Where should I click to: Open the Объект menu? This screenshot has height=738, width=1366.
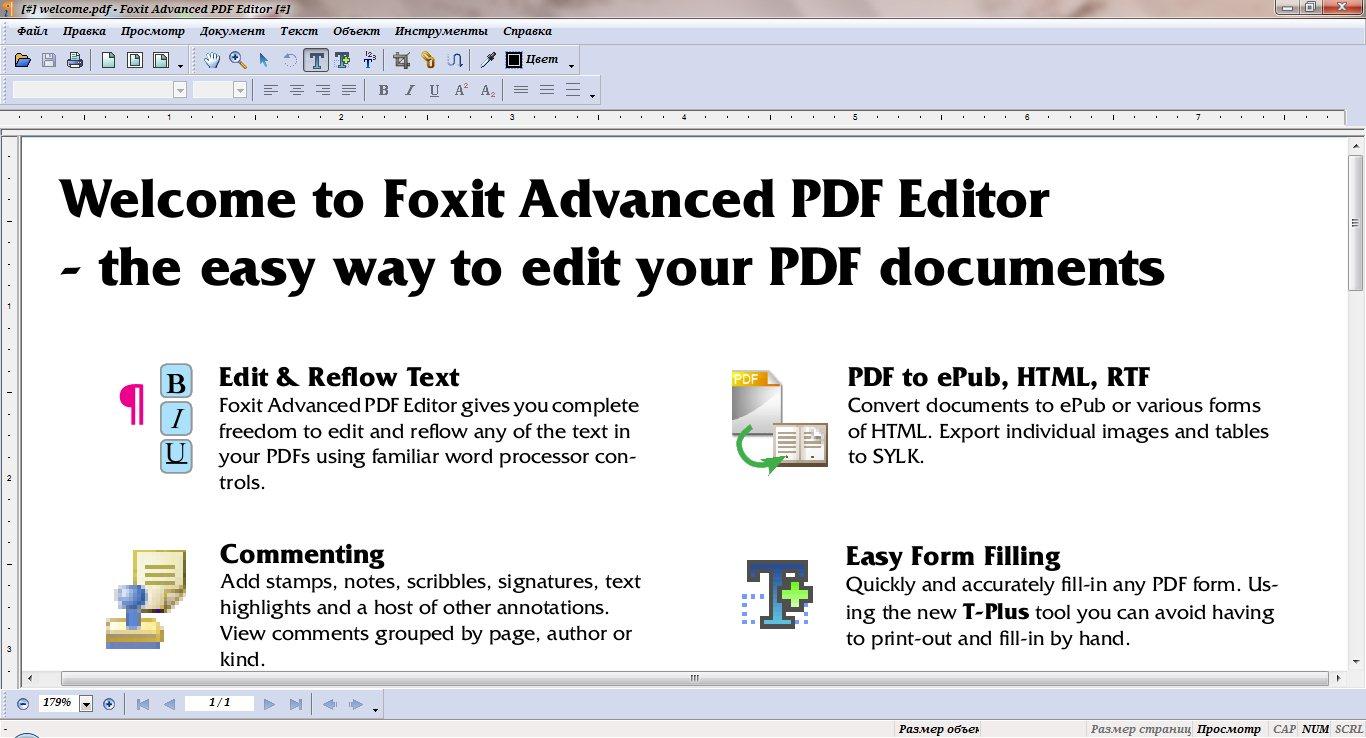tap(356, 31)
